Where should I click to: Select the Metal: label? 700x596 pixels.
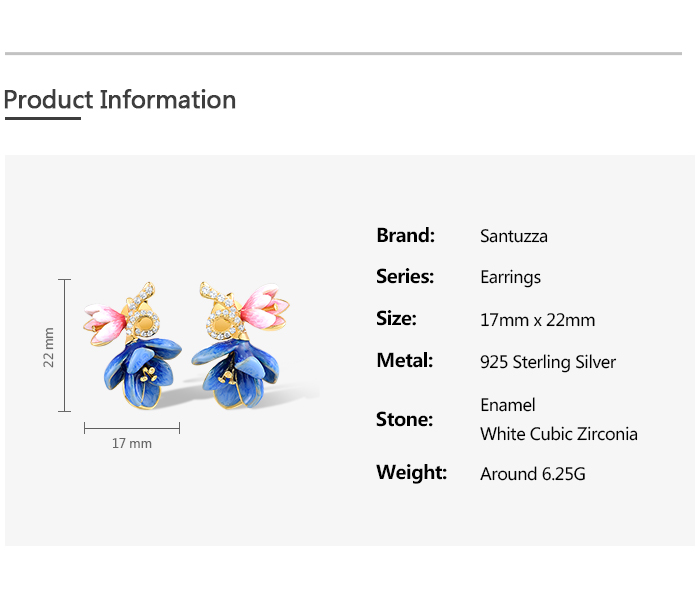point(404,361)
